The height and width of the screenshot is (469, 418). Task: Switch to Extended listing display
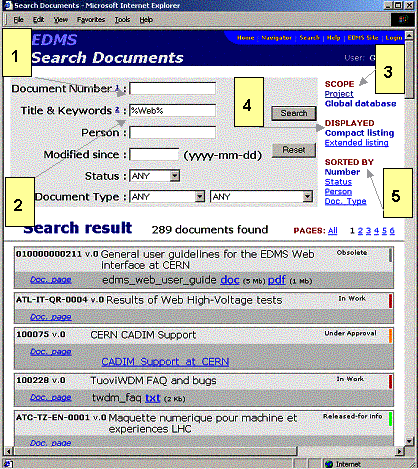[356, 143]
